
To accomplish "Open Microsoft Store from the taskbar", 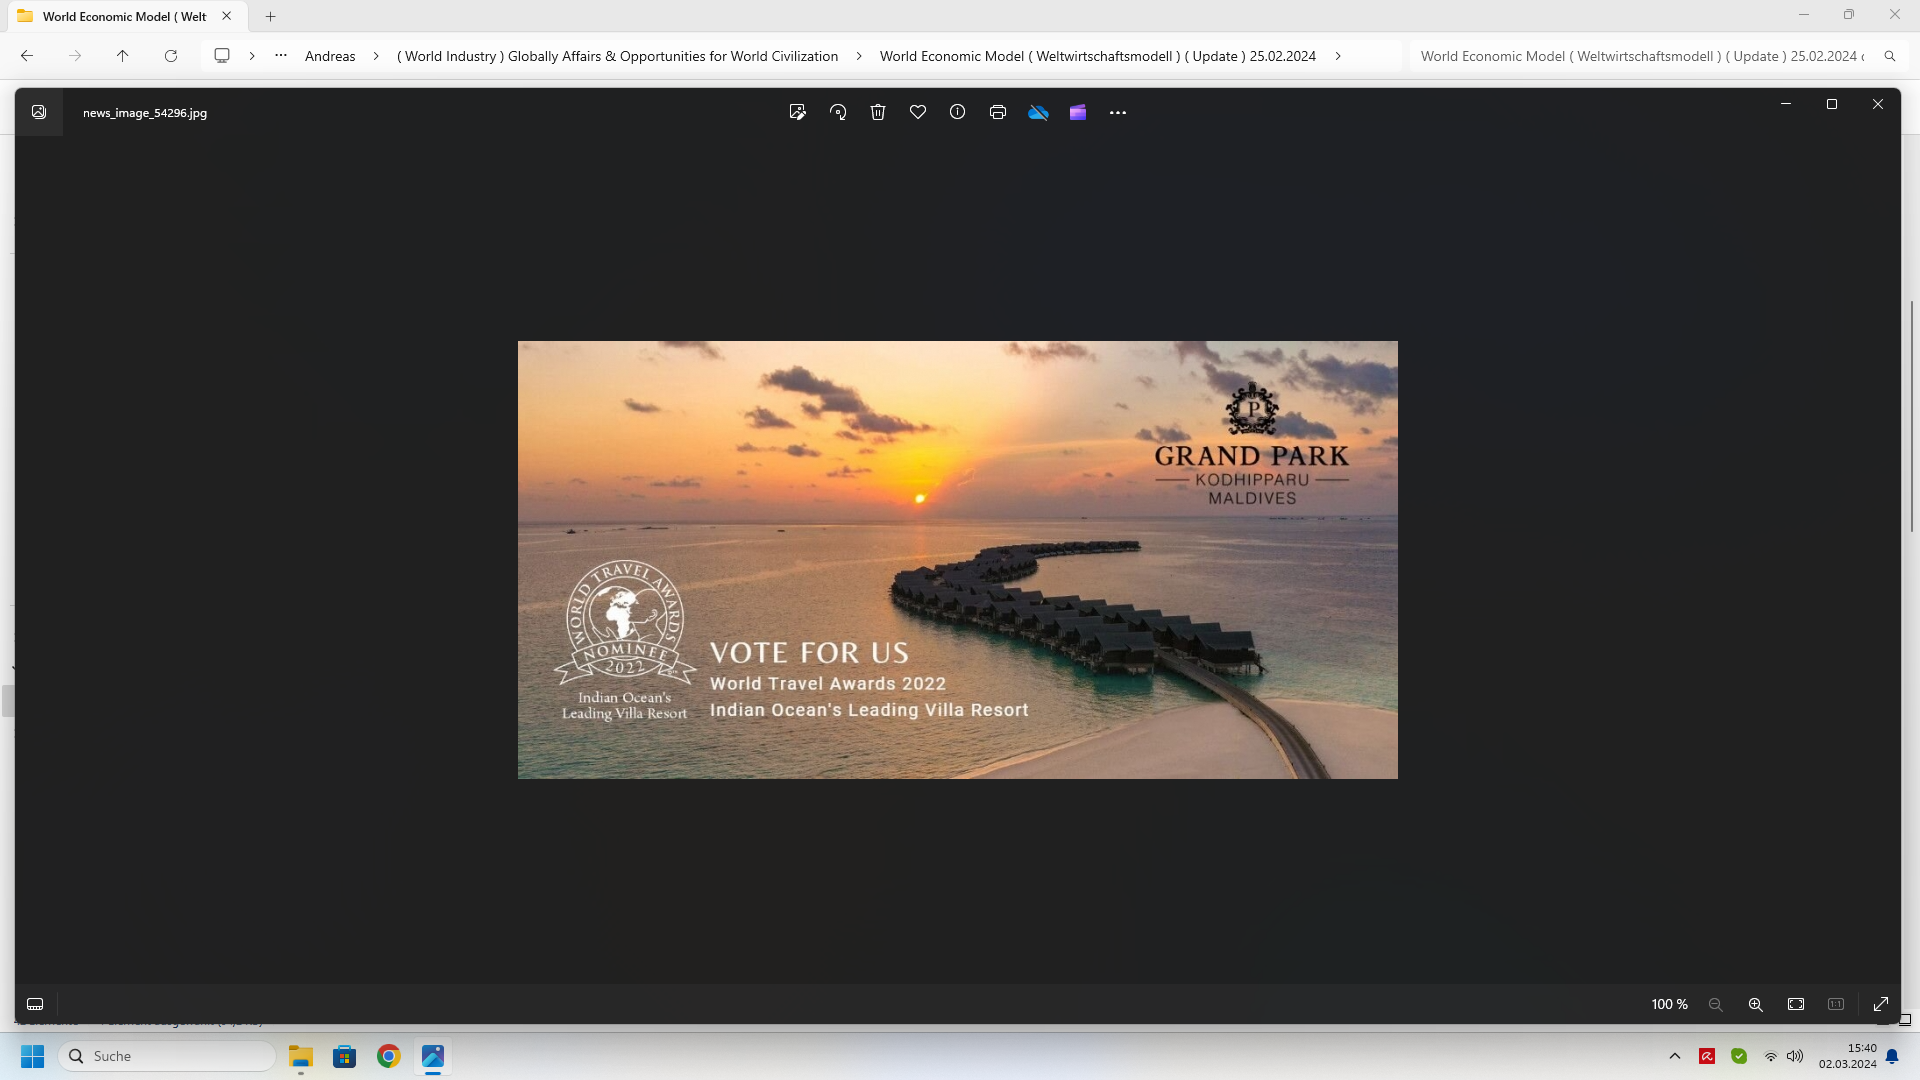I will click(345, 1056).
